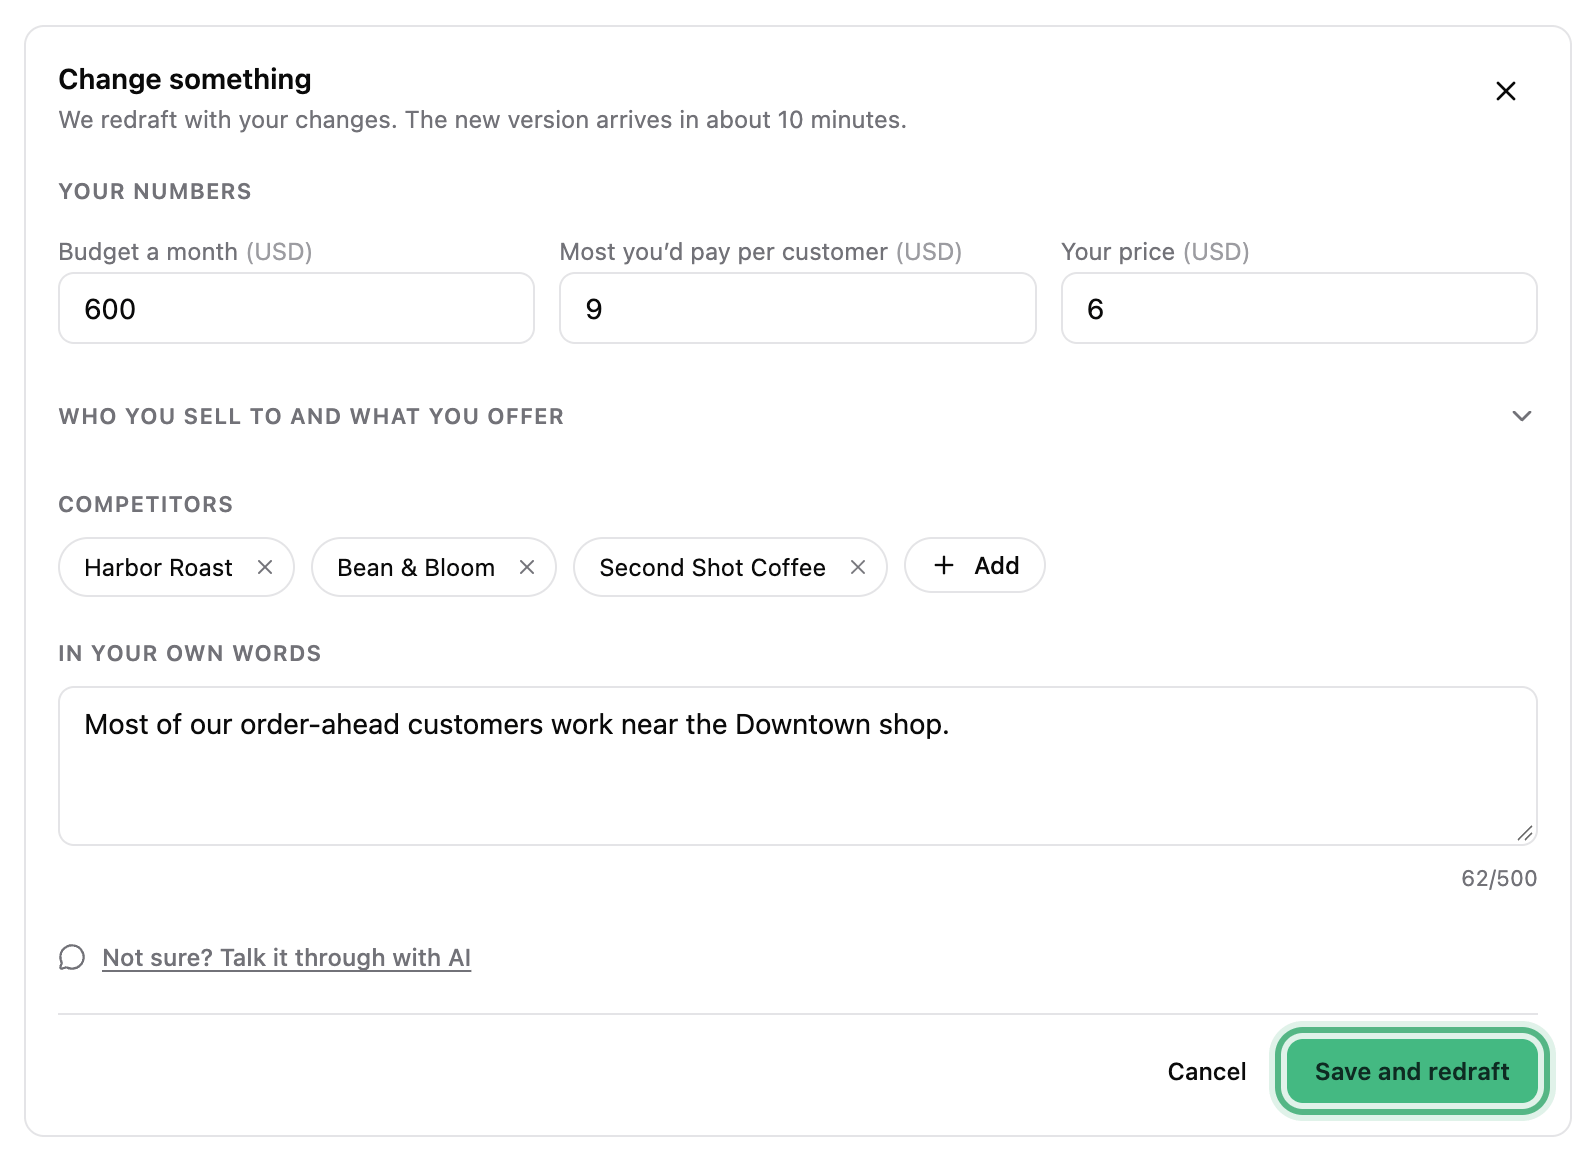Remove Second Shot Coffee competitor chip

coord(858,567)
